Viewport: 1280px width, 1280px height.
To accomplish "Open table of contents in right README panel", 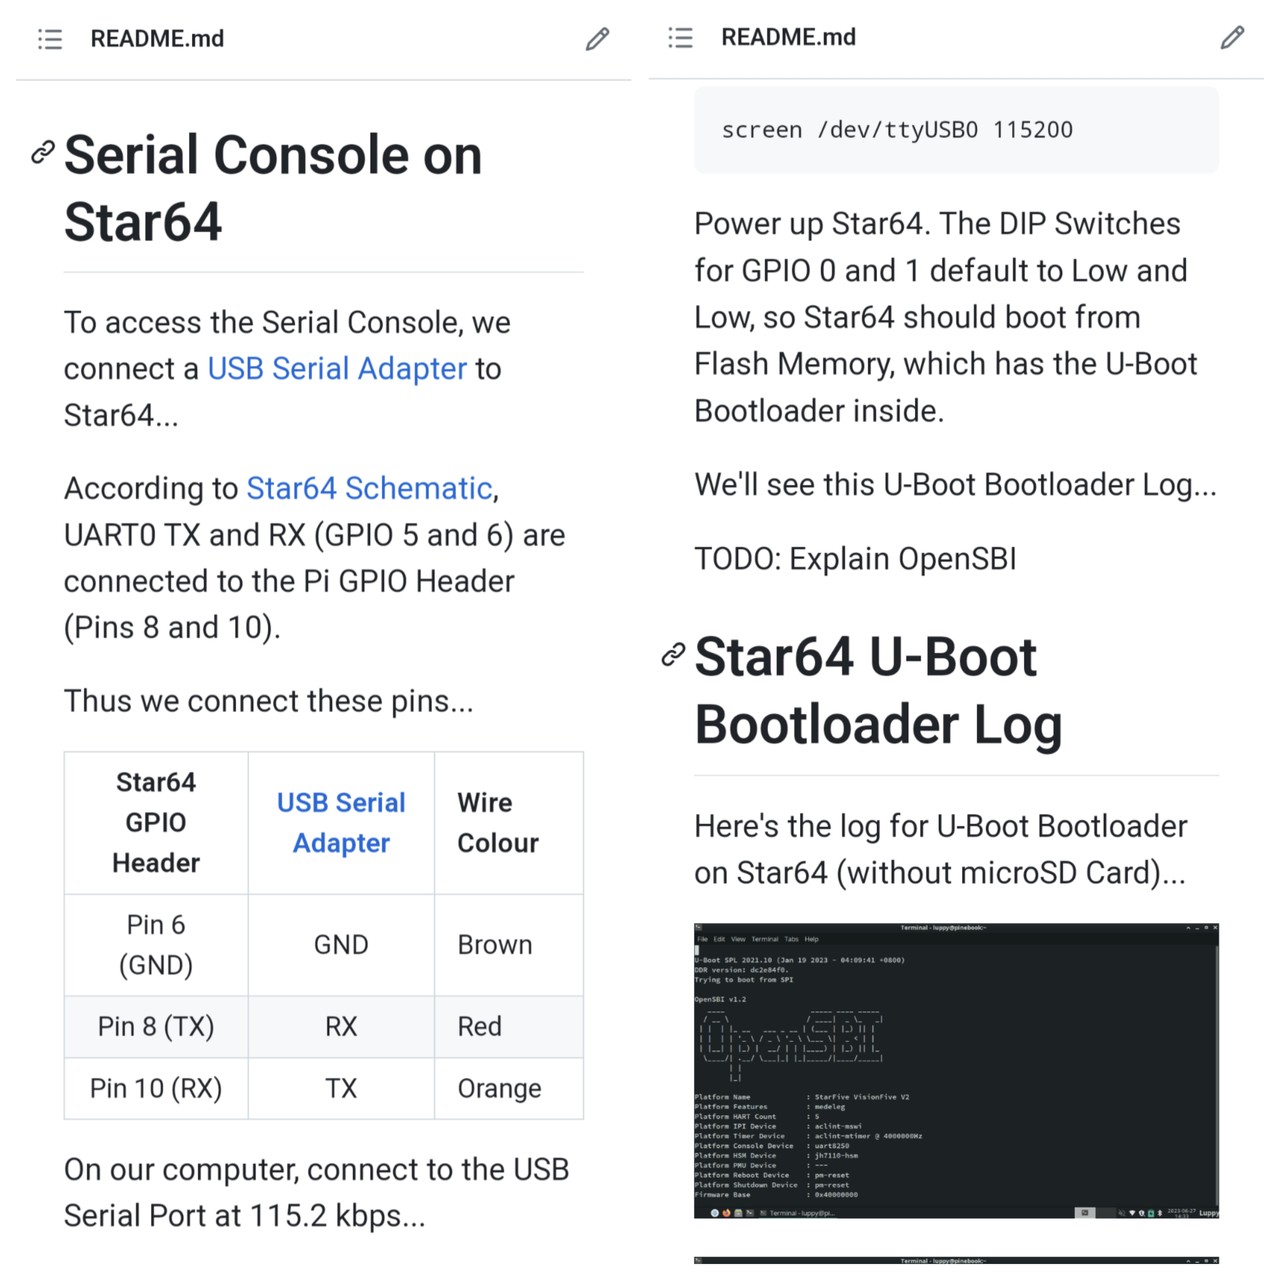I will pyautogui.click(x=680, y=38).
